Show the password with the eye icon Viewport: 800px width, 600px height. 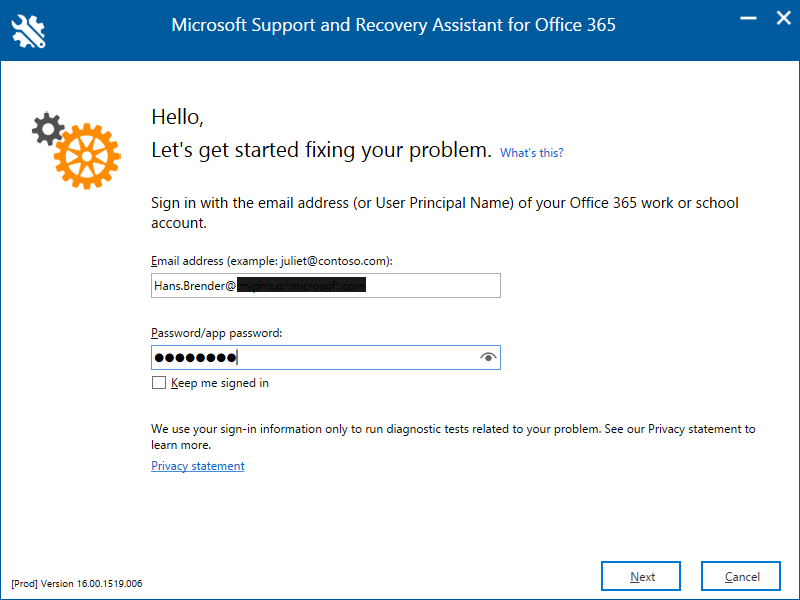coord(488,358)
